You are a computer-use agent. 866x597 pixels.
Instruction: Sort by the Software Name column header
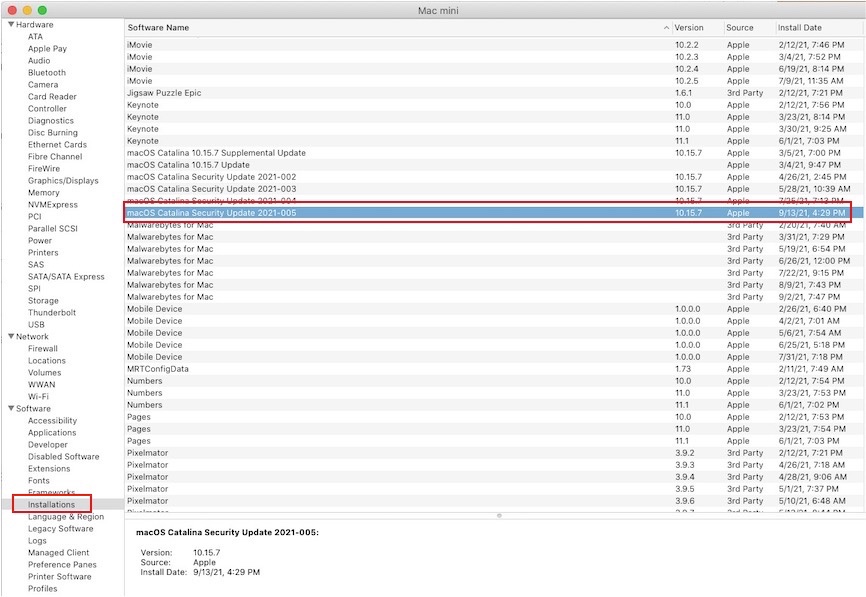tap(158, 28)
